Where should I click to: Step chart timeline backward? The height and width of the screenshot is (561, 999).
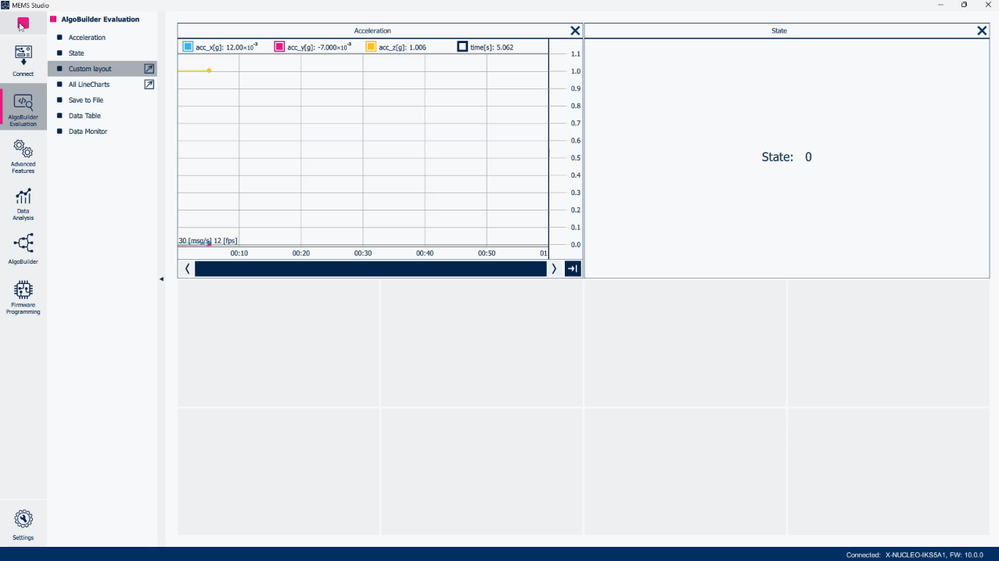tap(187, 269)
